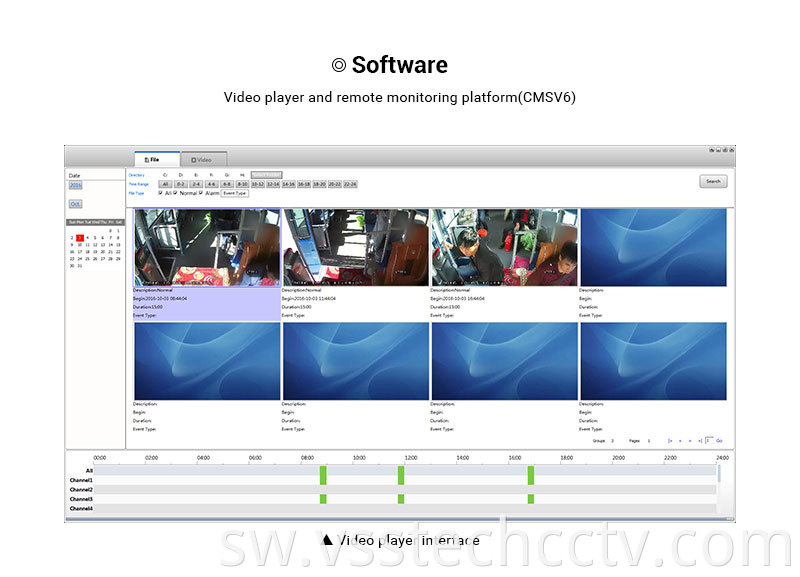Minimize the player window
Image resolution: width=800 pixels, height=577 pixels.
click(718, 150)
